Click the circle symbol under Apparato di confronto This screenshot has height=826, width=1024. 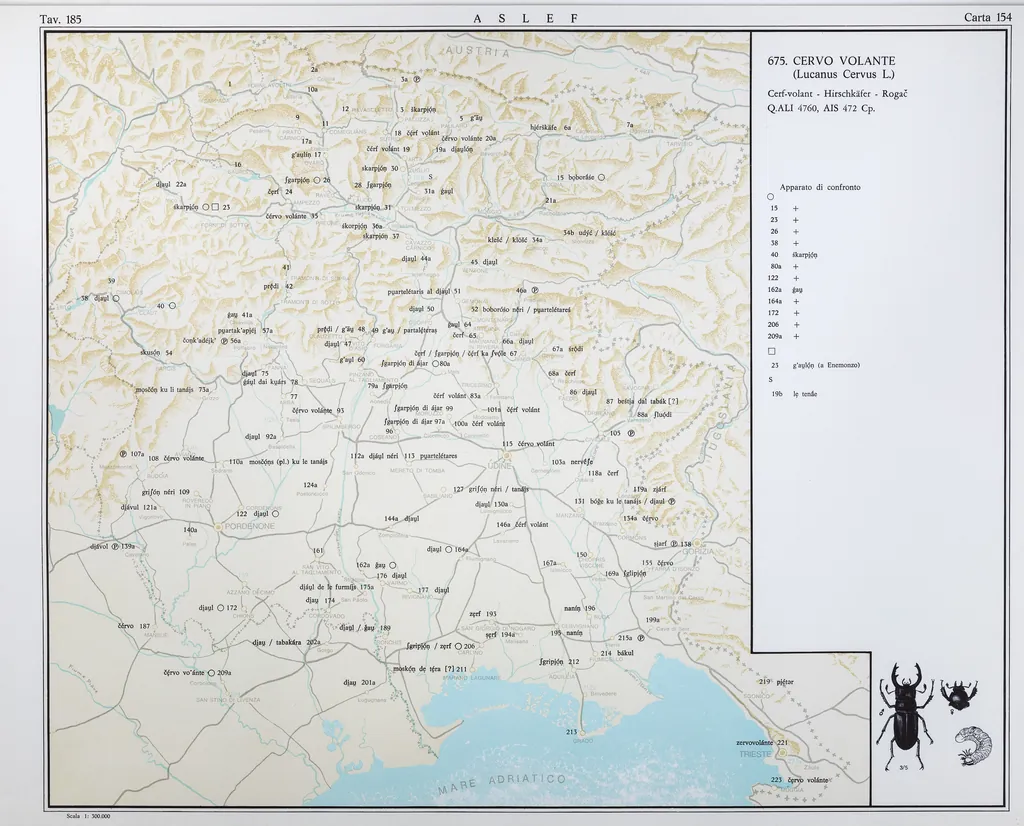click(x=771, y=196)
